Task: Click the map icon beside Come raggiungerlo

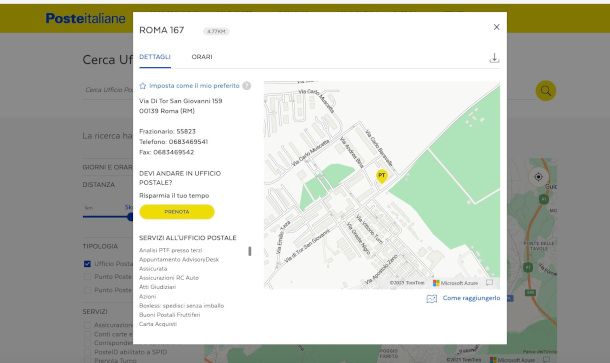Action: [x=432, y=298]
